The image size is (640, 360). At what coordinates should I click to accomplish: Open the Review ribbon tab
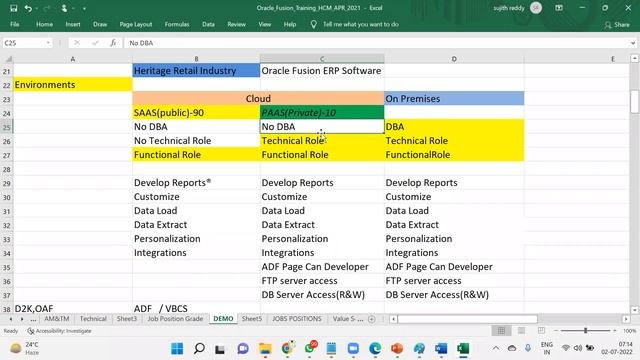(236, 24)
